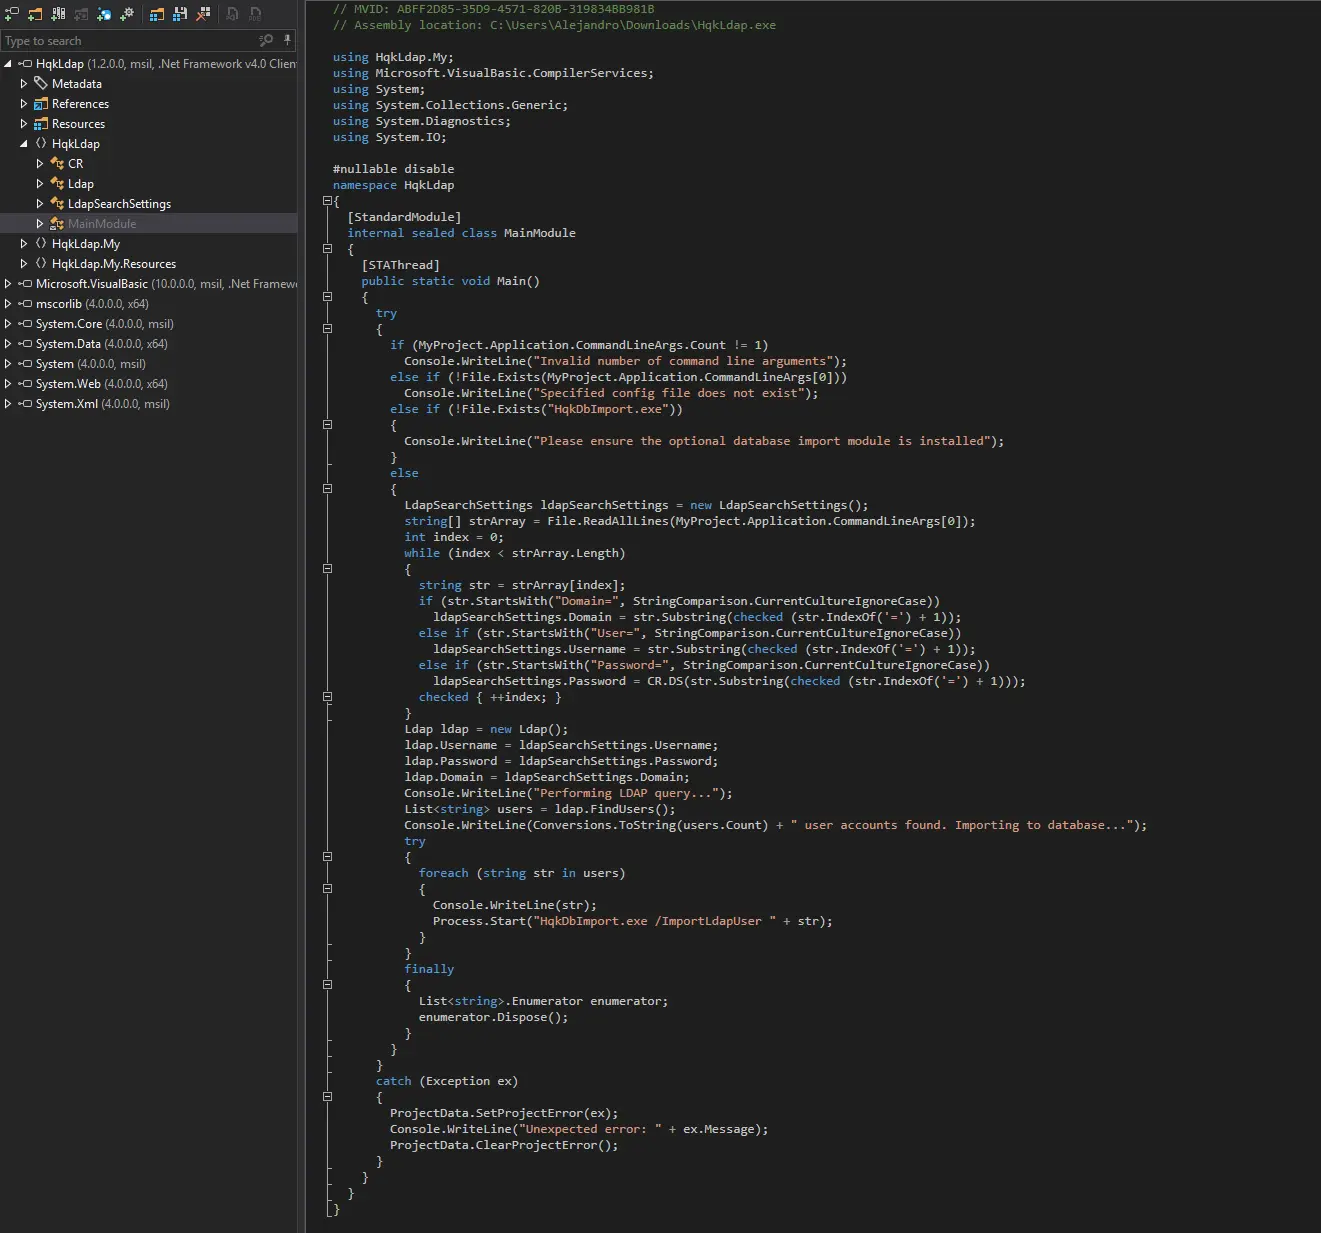Viewport: 1321px width, 1233px height.
Task: Click "[StandardModule]" attribute in the code
Action: 404,217
